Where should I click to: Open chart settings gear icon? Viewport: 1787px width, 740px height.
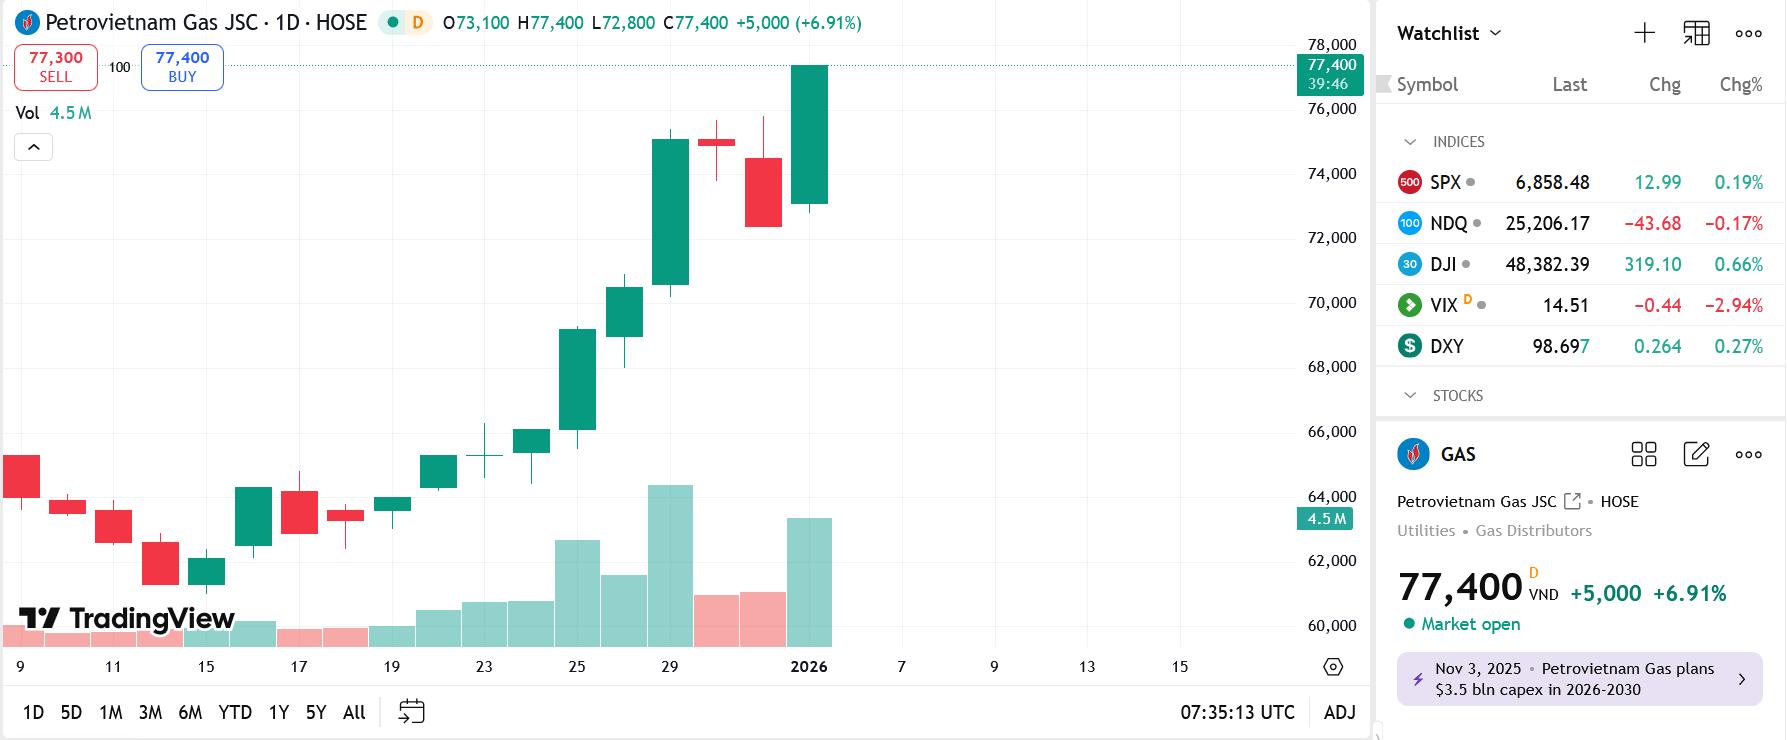pos(1332,667)
